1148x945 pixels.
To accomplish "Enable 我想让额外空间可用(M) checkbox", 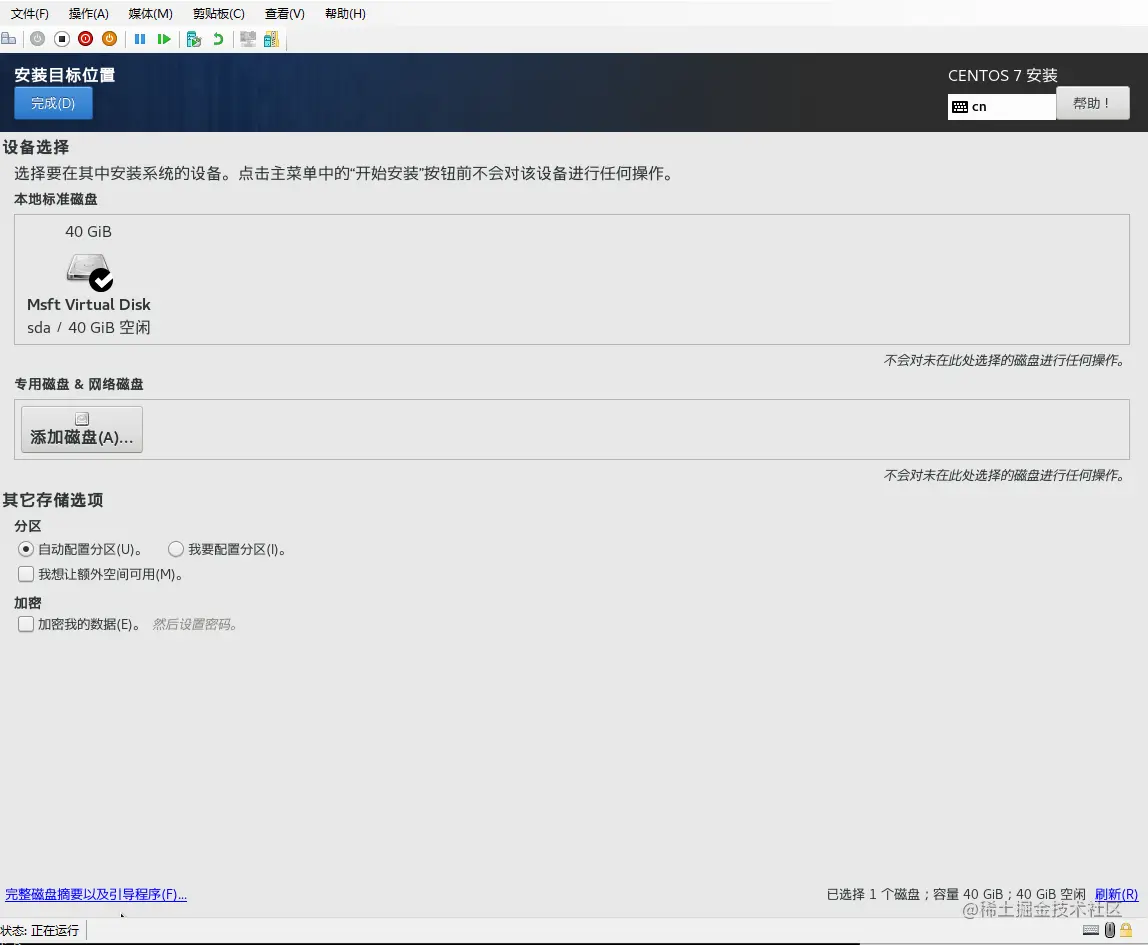I will coord(26,574).
